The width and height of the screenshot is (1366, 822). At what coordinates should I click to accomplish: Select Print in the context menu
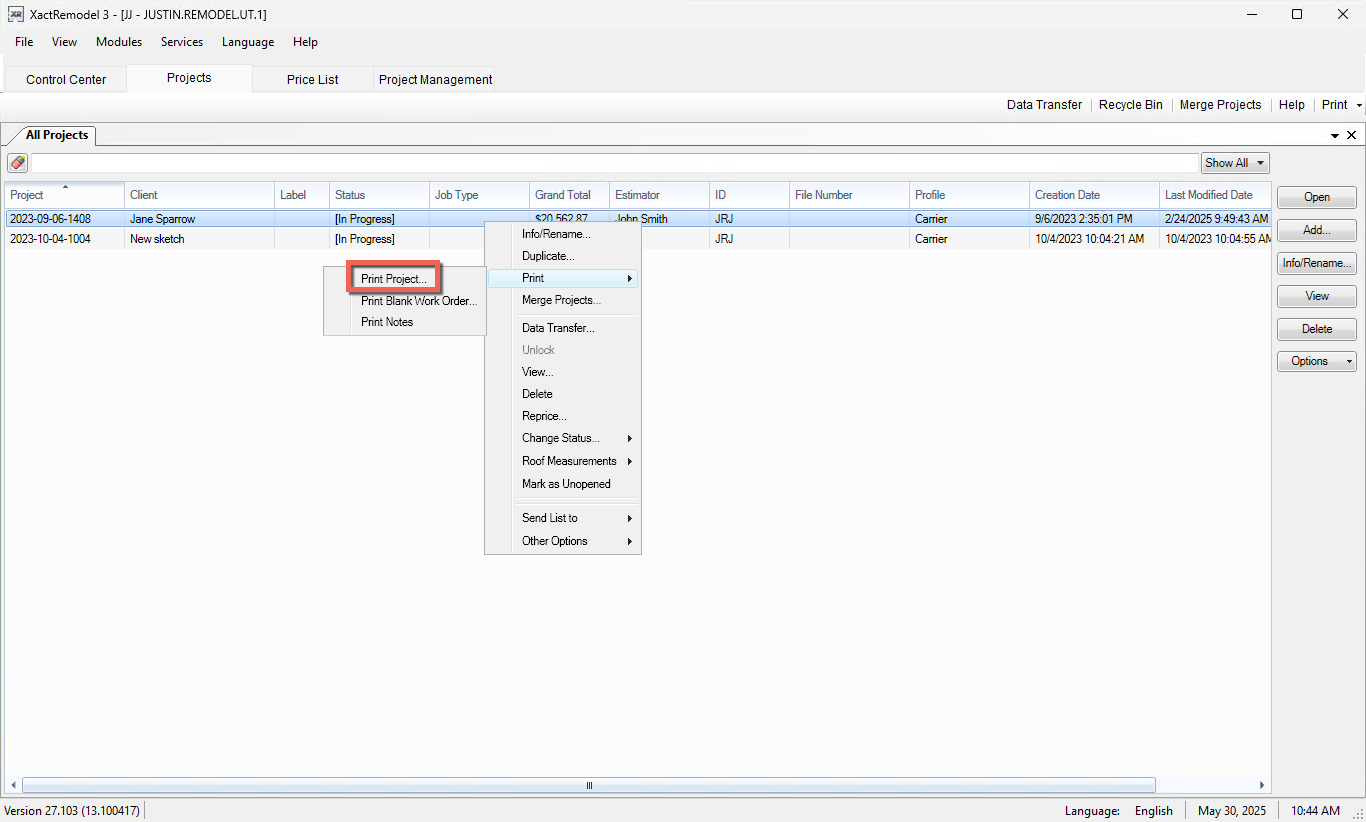click(x=563, y=278)
